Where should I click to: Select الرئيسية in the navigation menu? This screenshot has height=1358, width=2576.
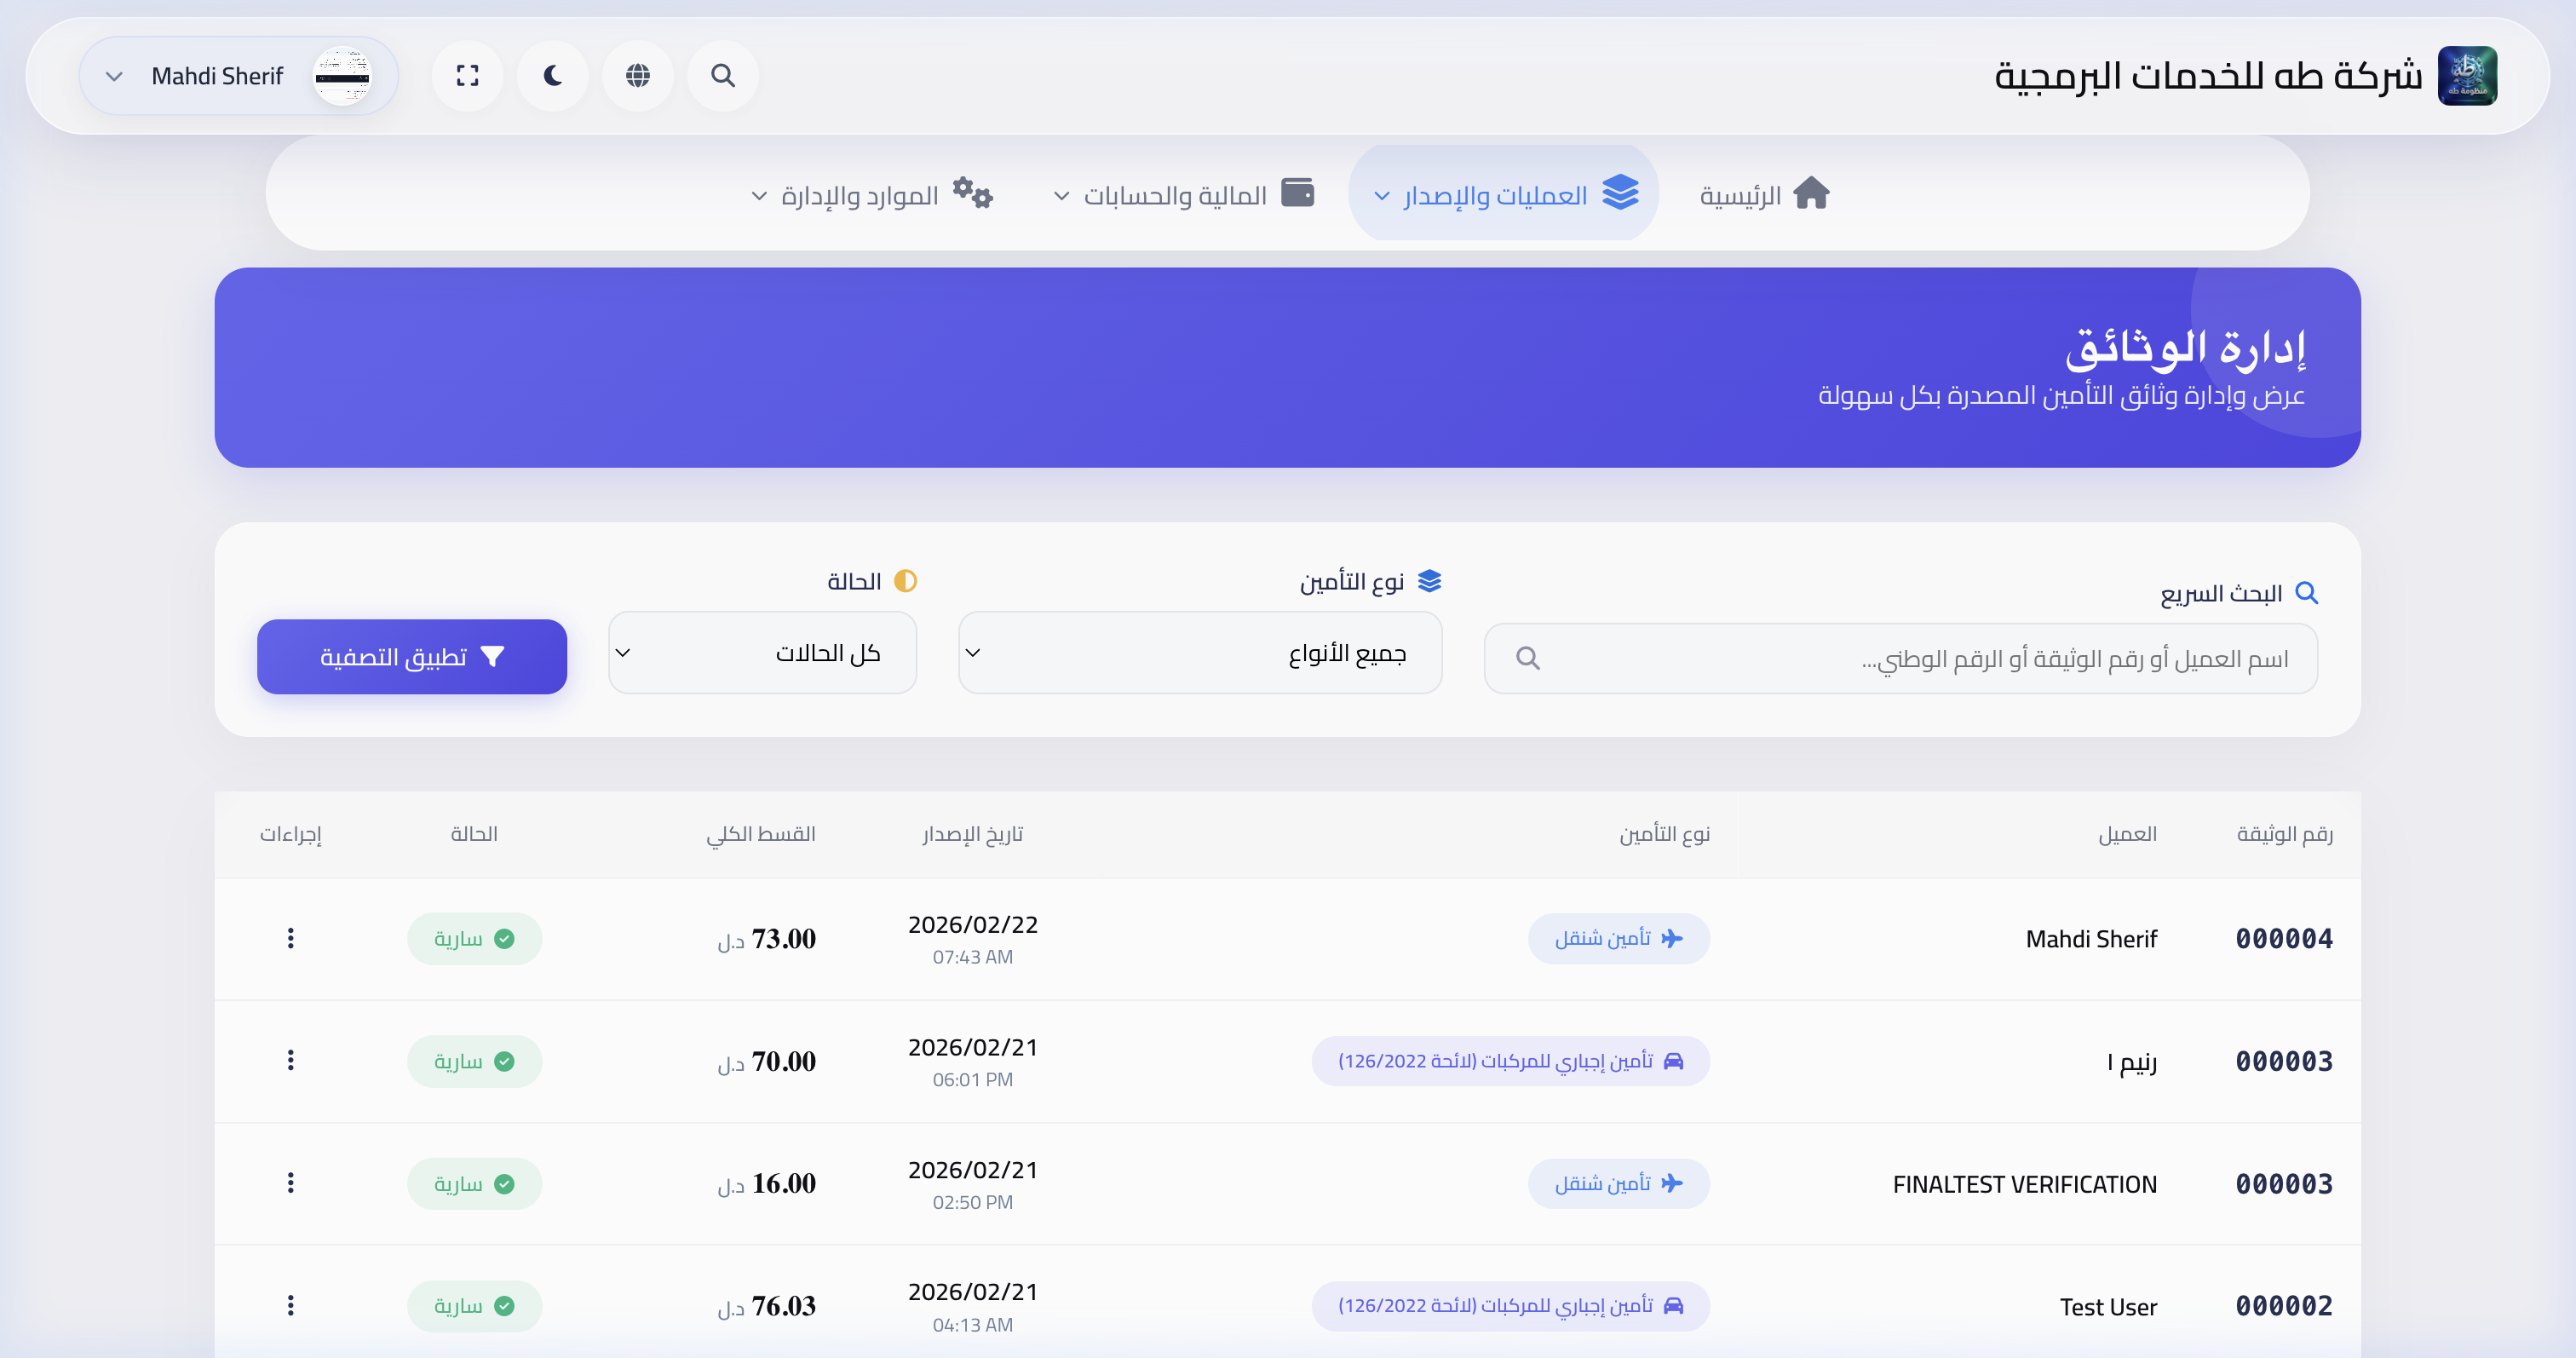[1766, 193]
